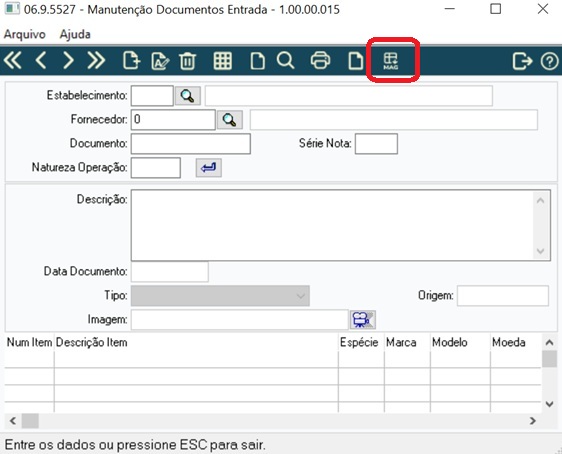Open image viewer camera button
This screenshot has width=562, height=454.
[x=363, y=320]
